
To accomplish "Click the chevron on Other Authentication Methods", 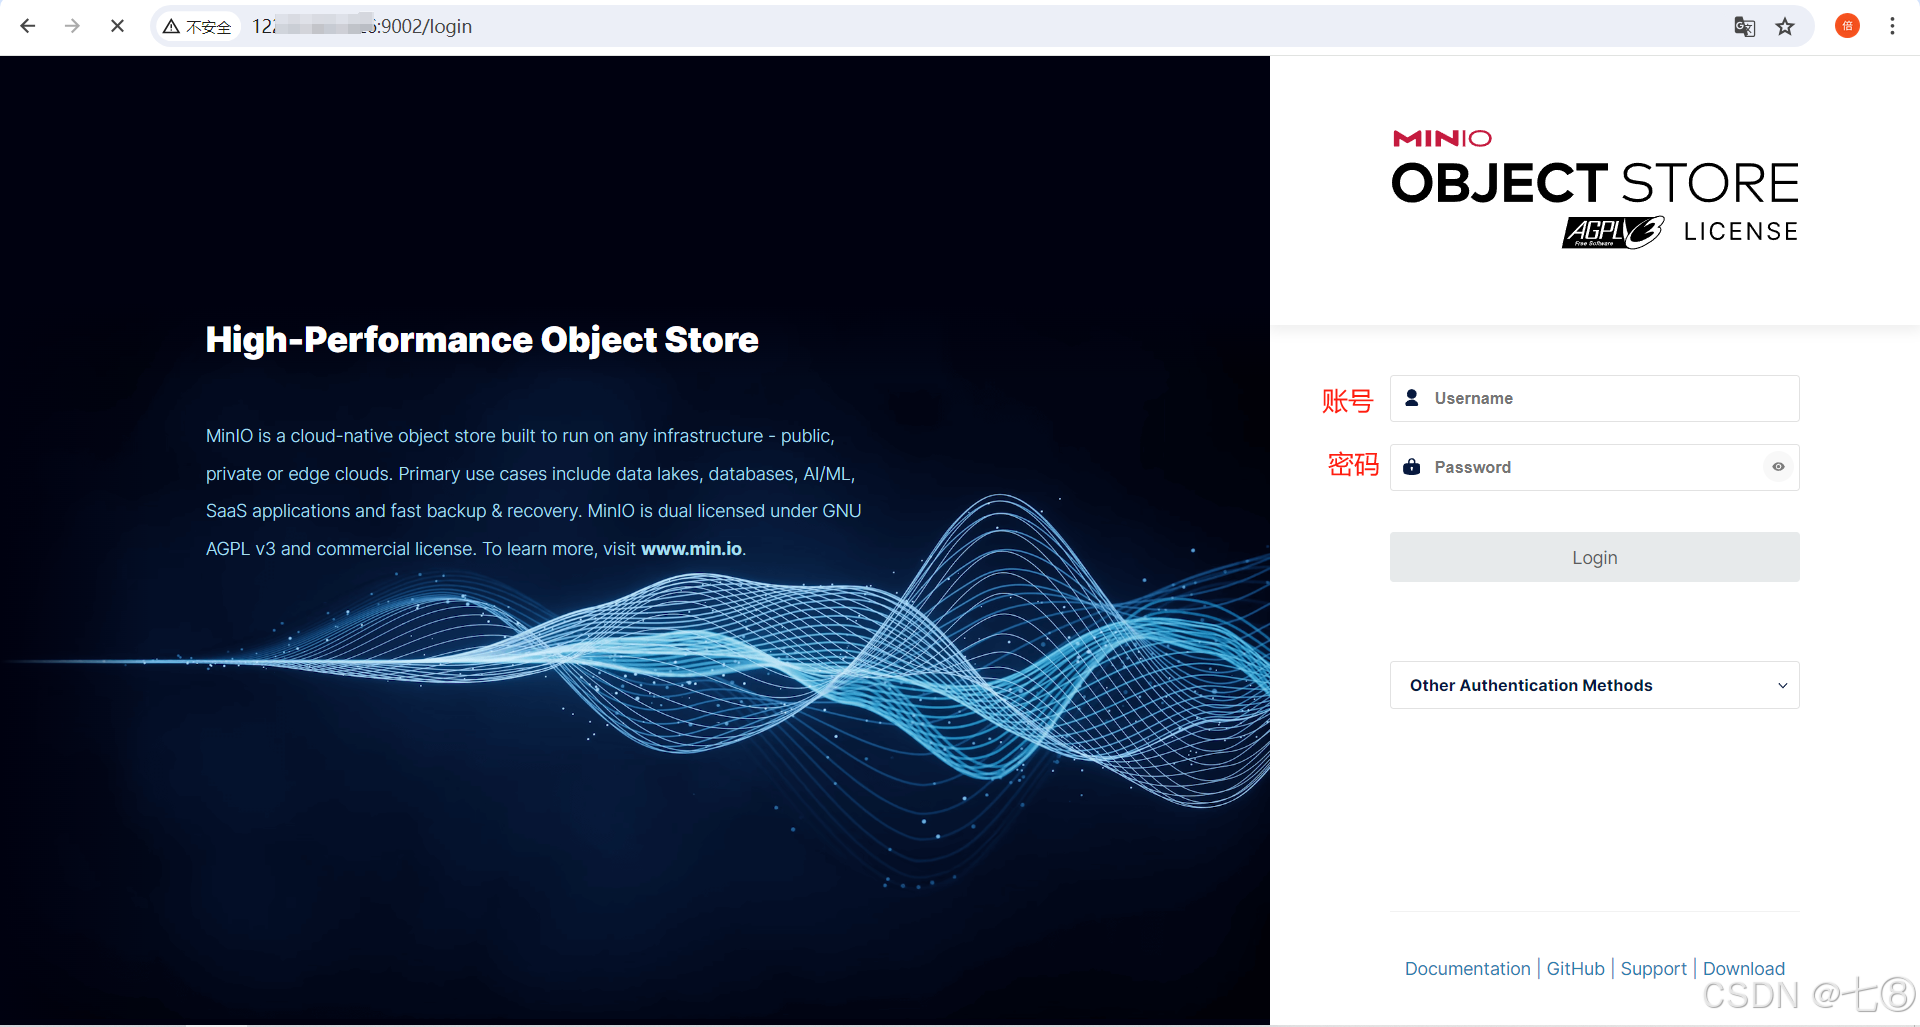I will (1782, 686).
